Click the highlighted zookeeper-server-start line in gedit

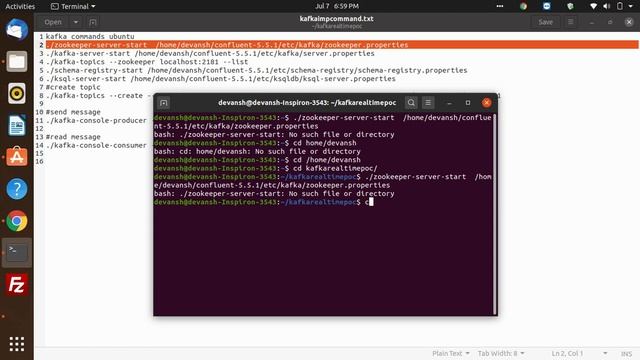[x=342, y=45]
